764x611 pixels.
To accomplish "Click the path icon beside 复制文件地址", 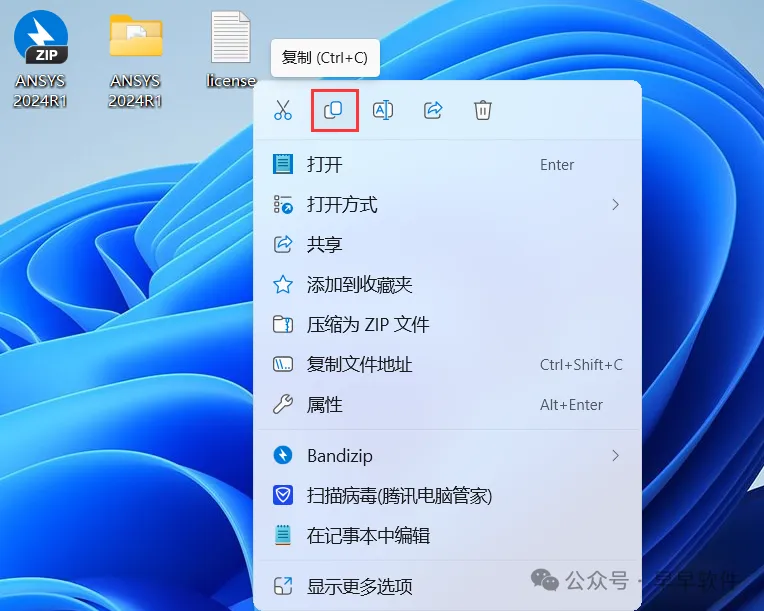I will coord(283,364).
